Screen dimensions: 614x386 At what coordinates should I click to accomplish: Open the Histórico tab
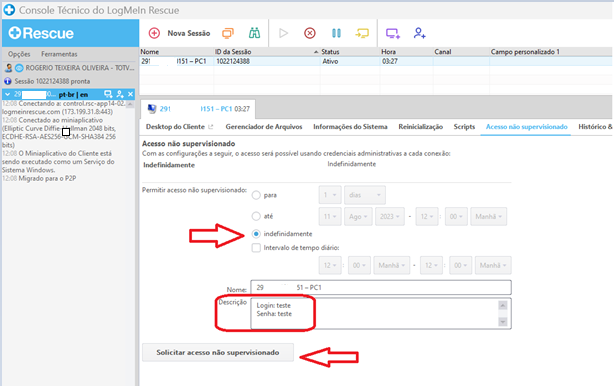[595, 127]
